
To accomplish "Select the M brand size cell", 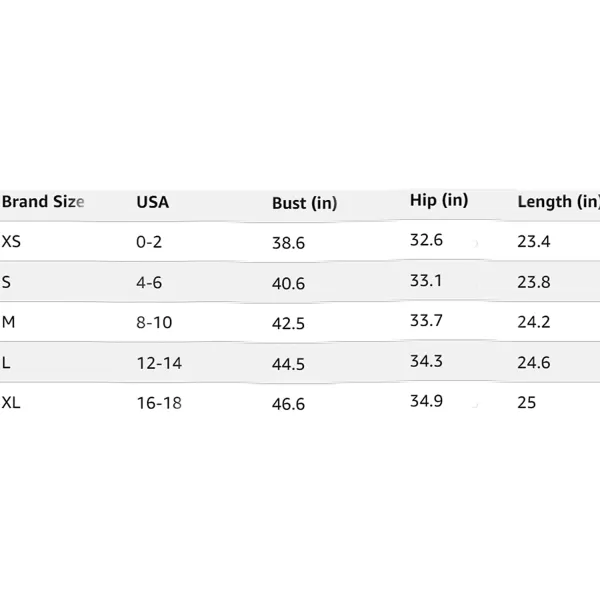I will coord(8,322).
